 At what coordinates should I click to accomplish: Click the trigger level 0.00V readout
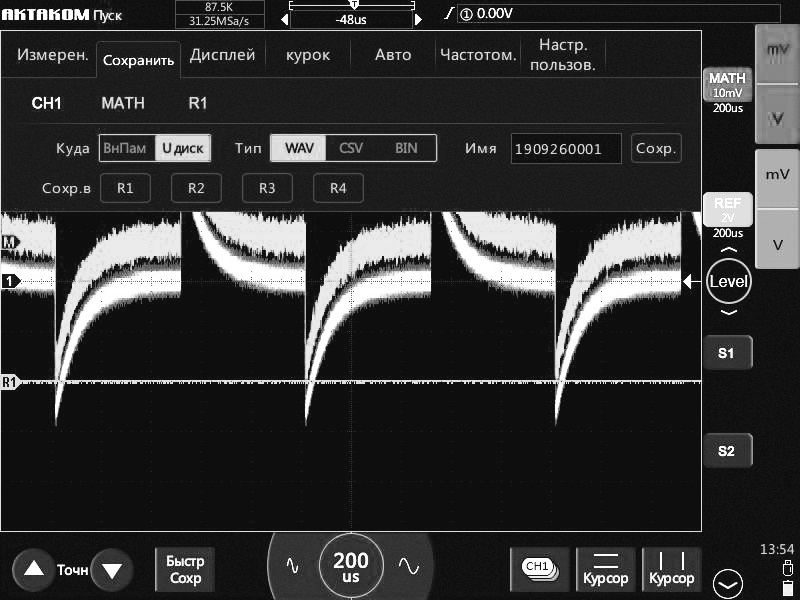(x=494, y=13)
